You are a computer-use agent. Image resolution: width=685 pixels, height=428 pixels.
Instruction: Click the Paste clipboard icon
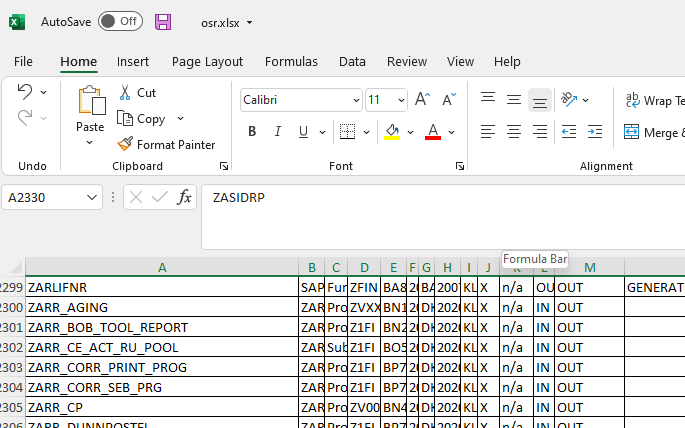tap(91, 100)
